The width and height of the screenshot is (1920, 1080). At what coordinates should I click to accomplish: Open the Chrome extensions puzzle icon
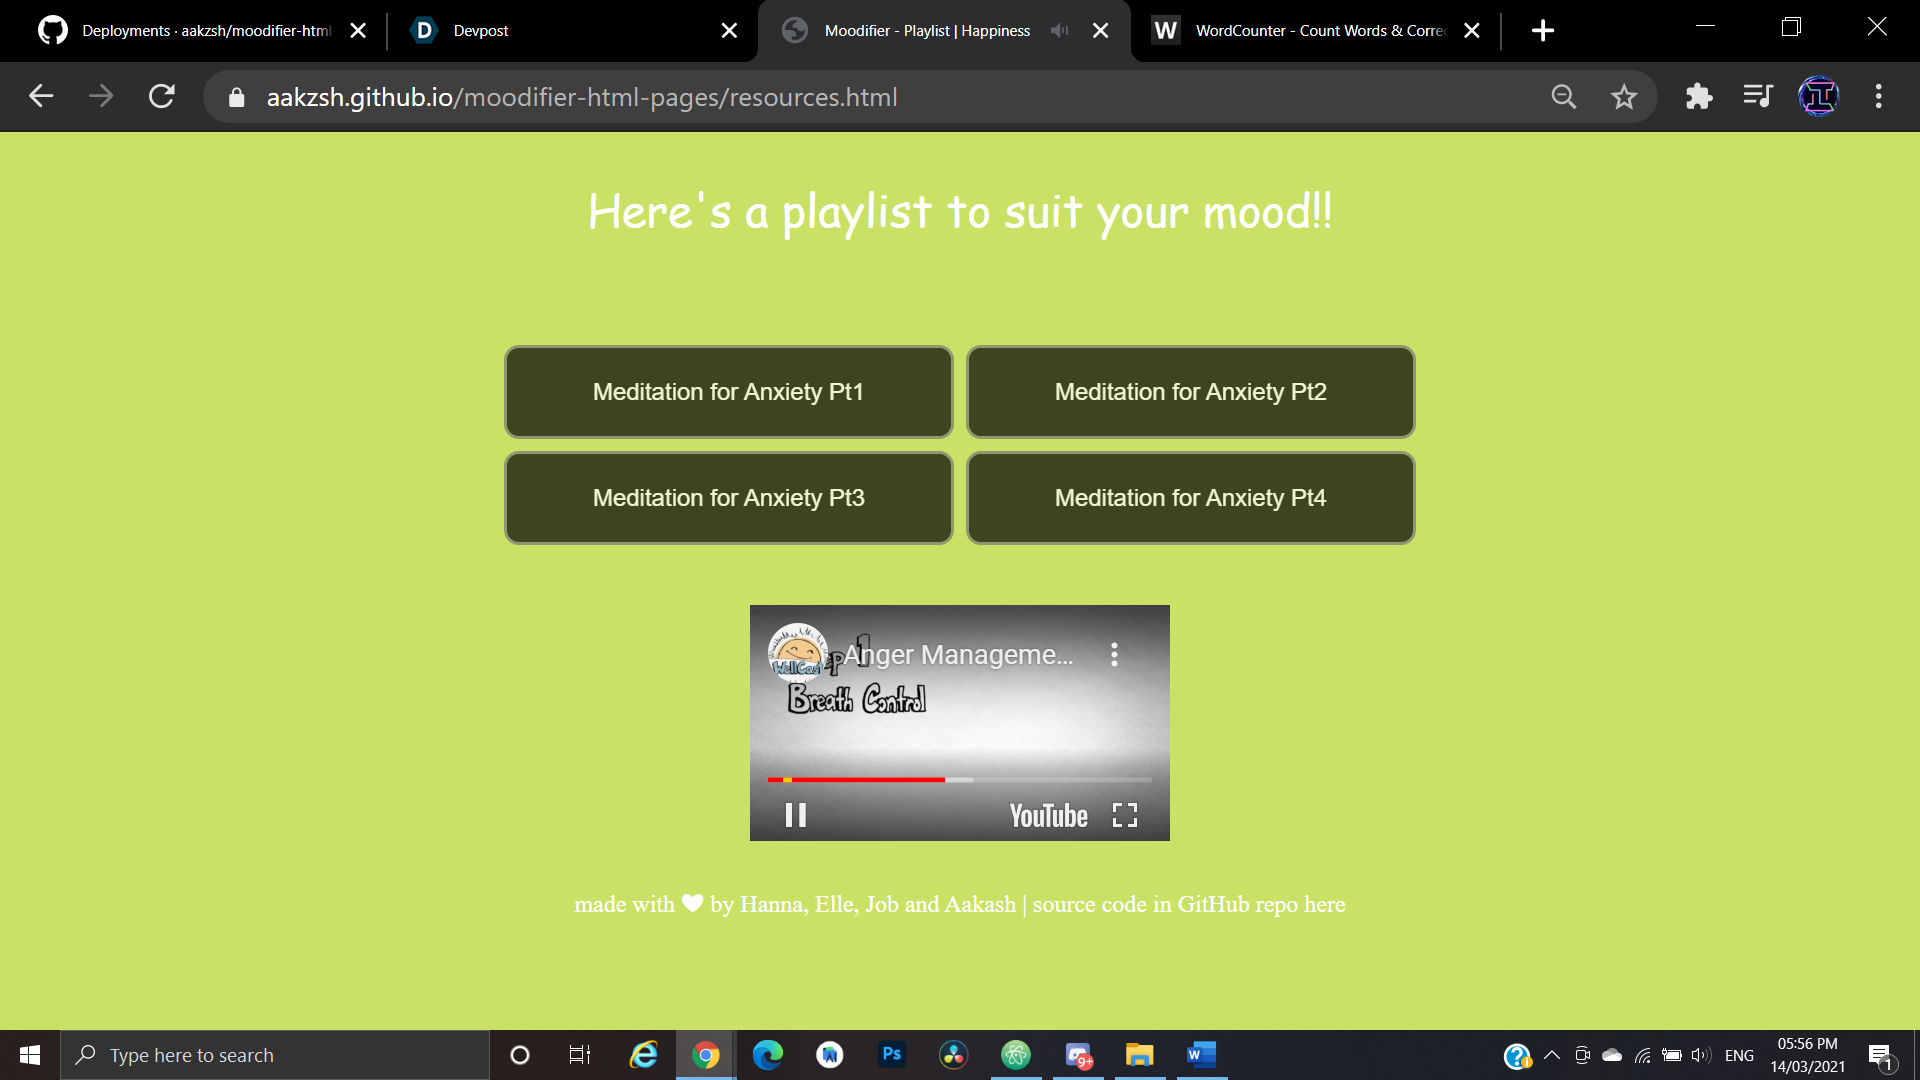point(1699,97)
